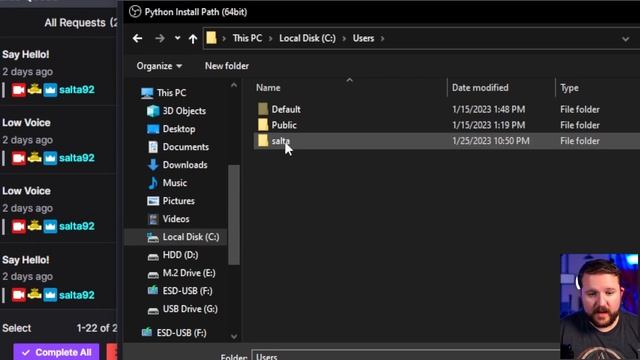This screenshot has width=640, height=360.
Task: Open Desktop in the navigation pane
Action: pyautogui.click(x=179, y=129)
